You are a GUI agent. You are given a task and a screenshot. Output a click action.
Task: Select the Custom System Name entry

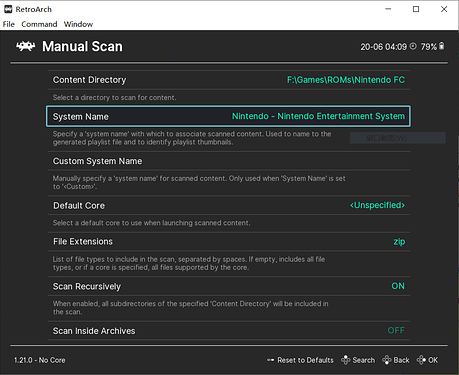[x=229, y=161]
